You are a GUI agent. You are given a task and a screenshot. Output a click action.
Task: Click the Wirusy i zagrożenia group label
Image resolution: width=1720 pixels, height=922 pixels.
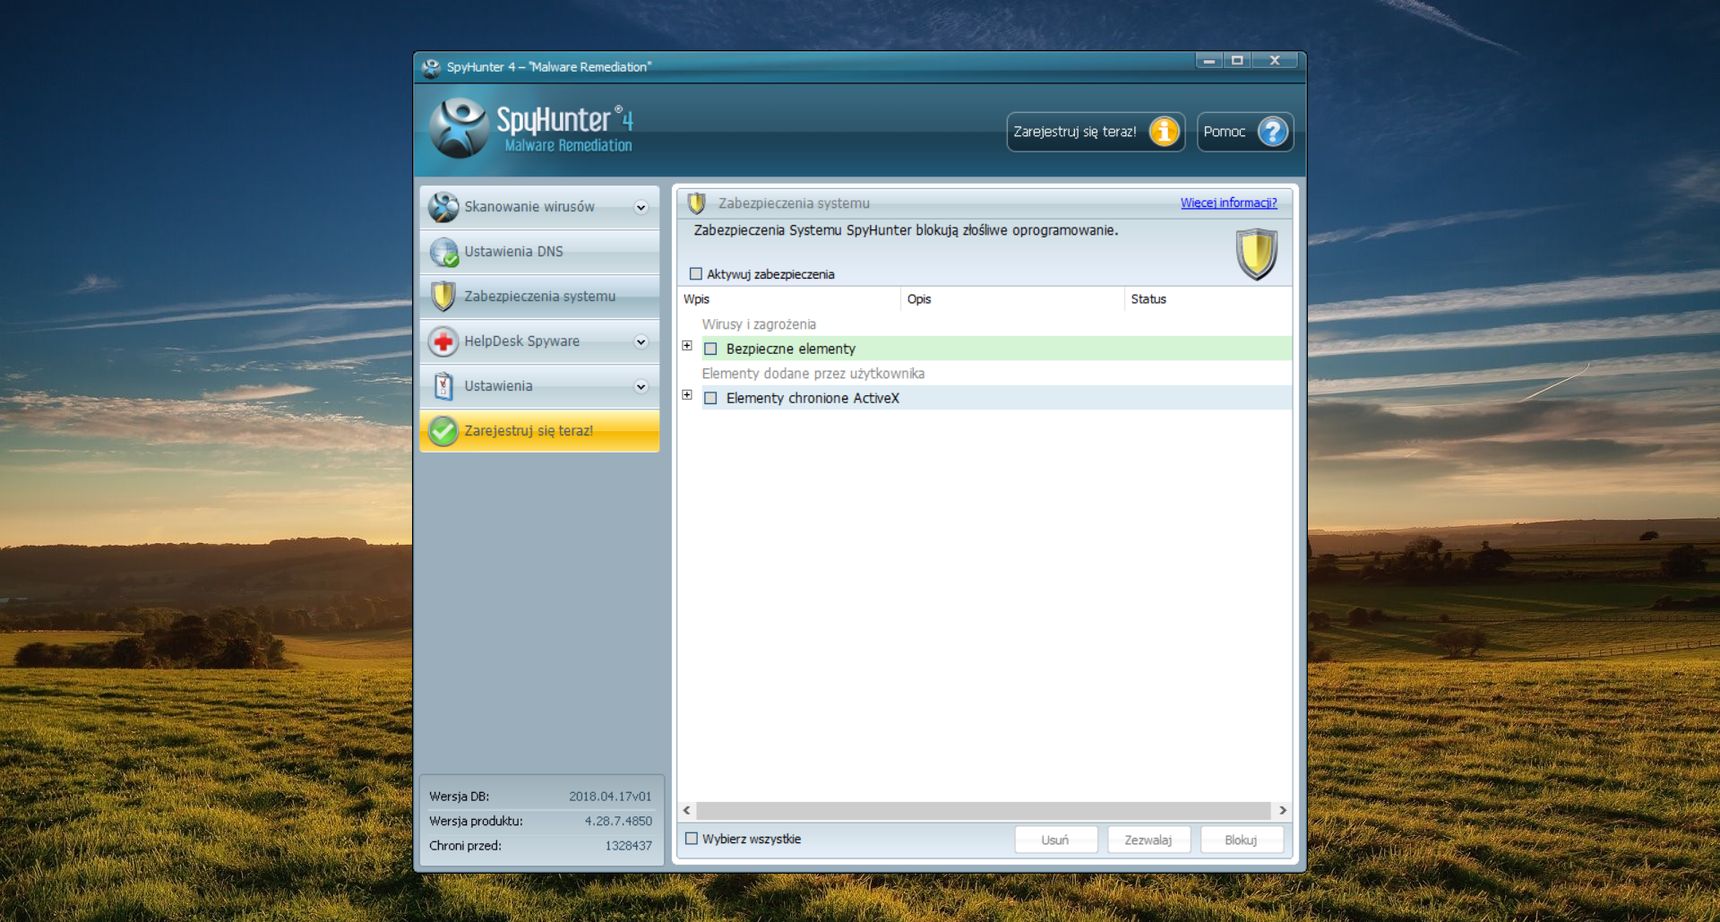tap(759, 325)
